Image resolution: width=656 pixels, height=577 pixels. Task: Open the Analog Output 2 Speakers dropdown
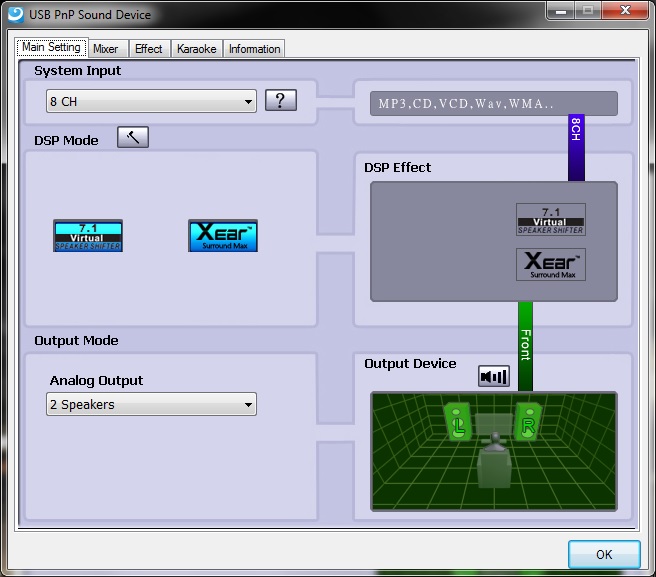click(151, 404)
